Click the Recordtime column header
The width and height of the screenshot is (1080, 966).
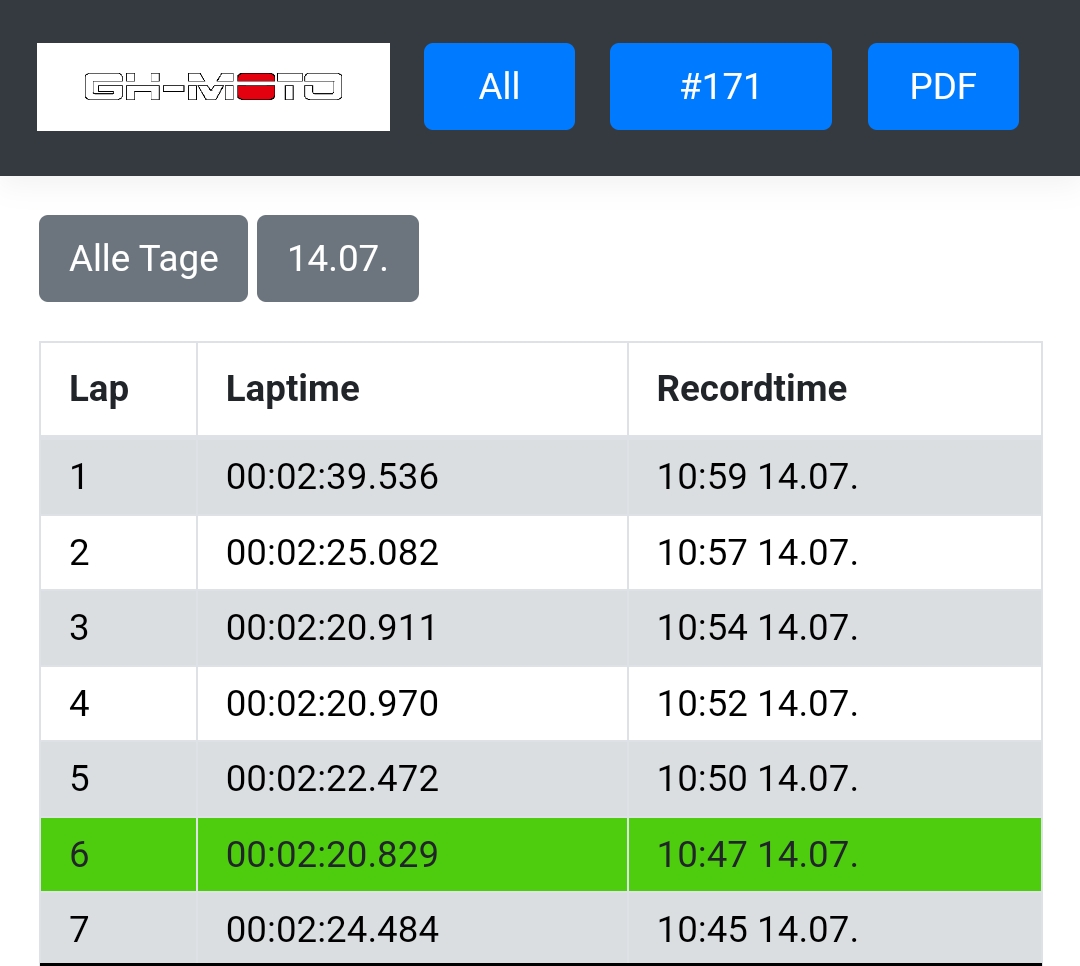pyautogui.click(x=751, y=388)
